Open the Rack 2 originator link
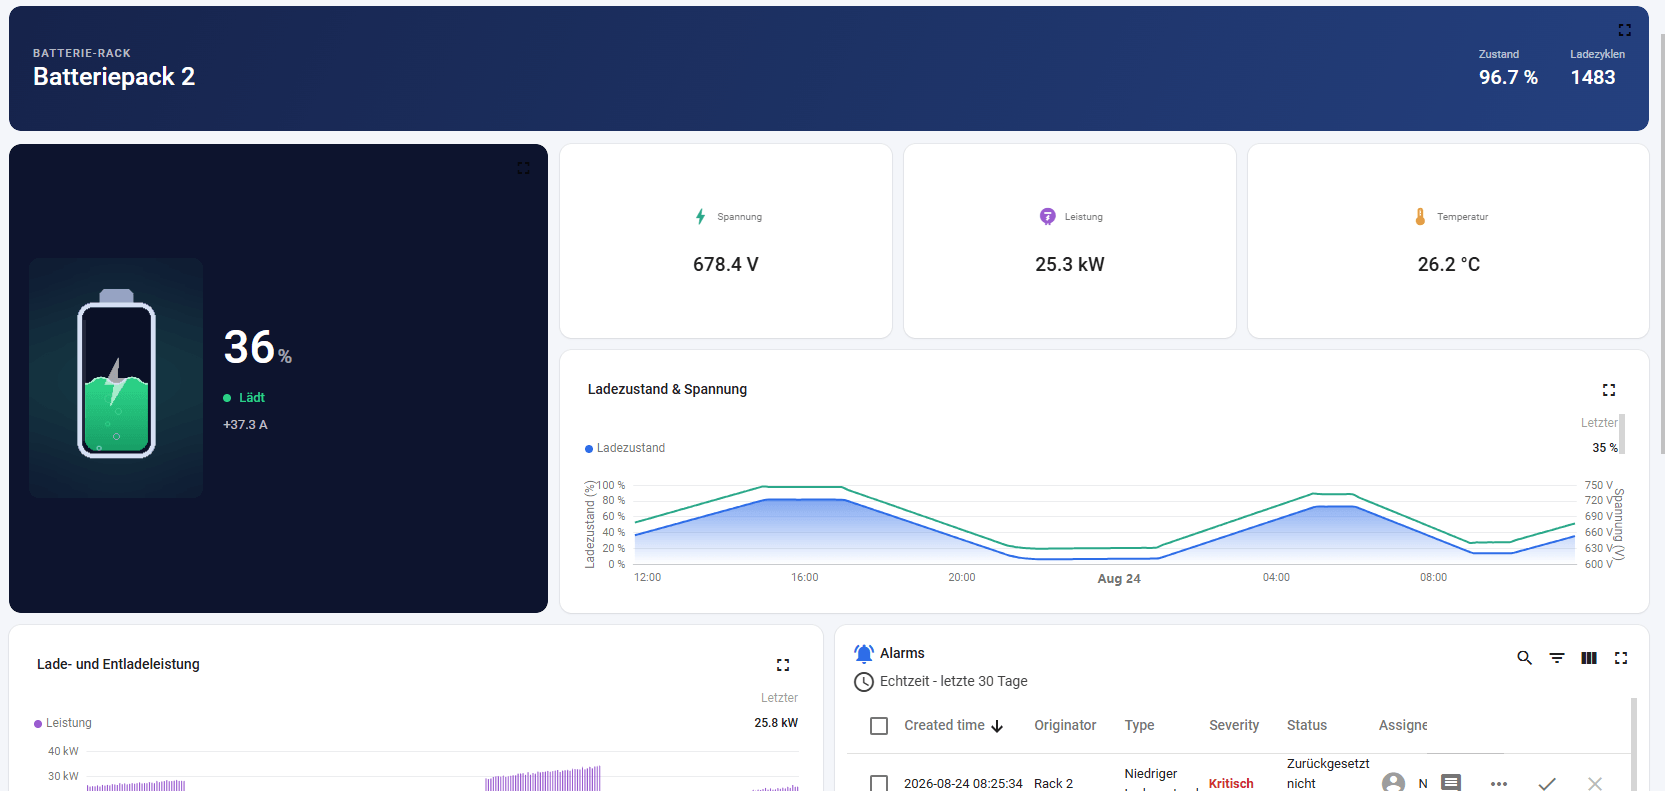Image resolution: width=1665 pixels, height=791 pixels. (1053, 784)
